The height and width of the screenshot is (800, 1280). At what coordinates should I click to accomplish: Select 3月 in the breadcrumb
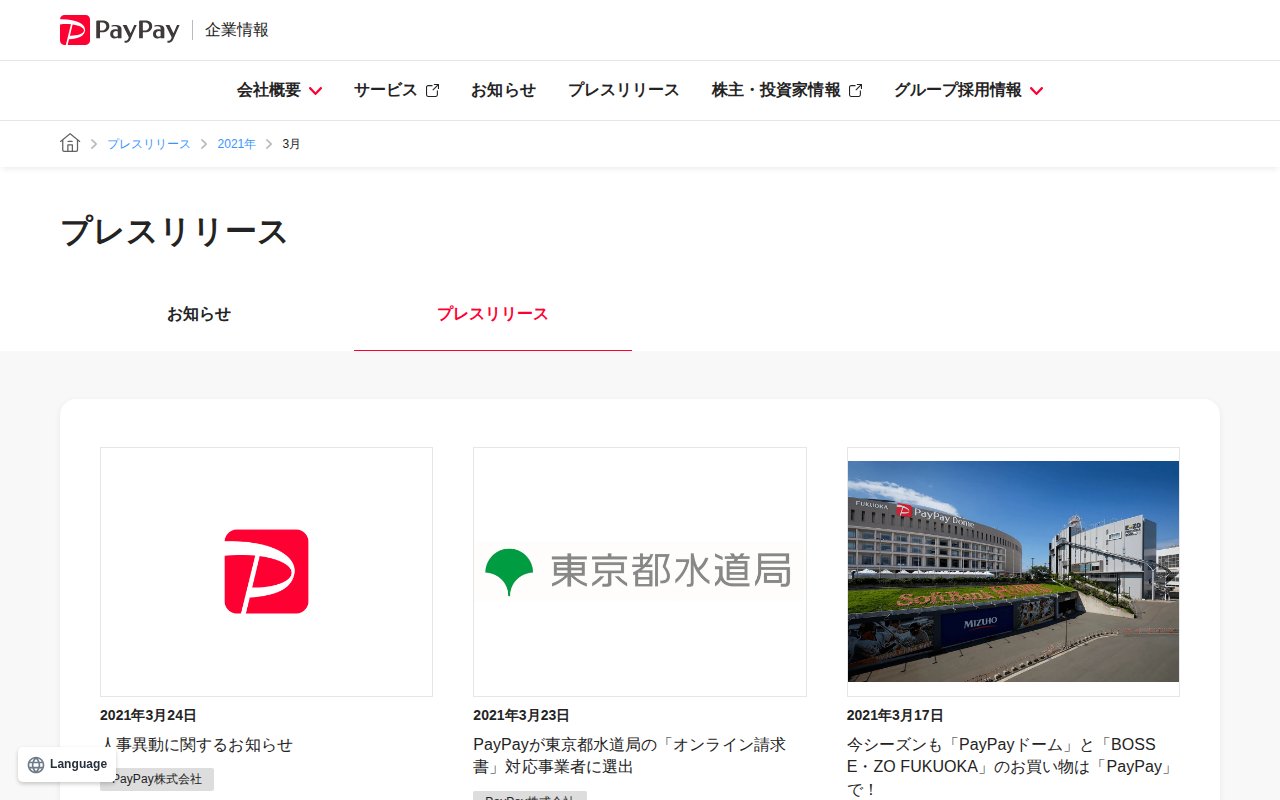(291, 144)
